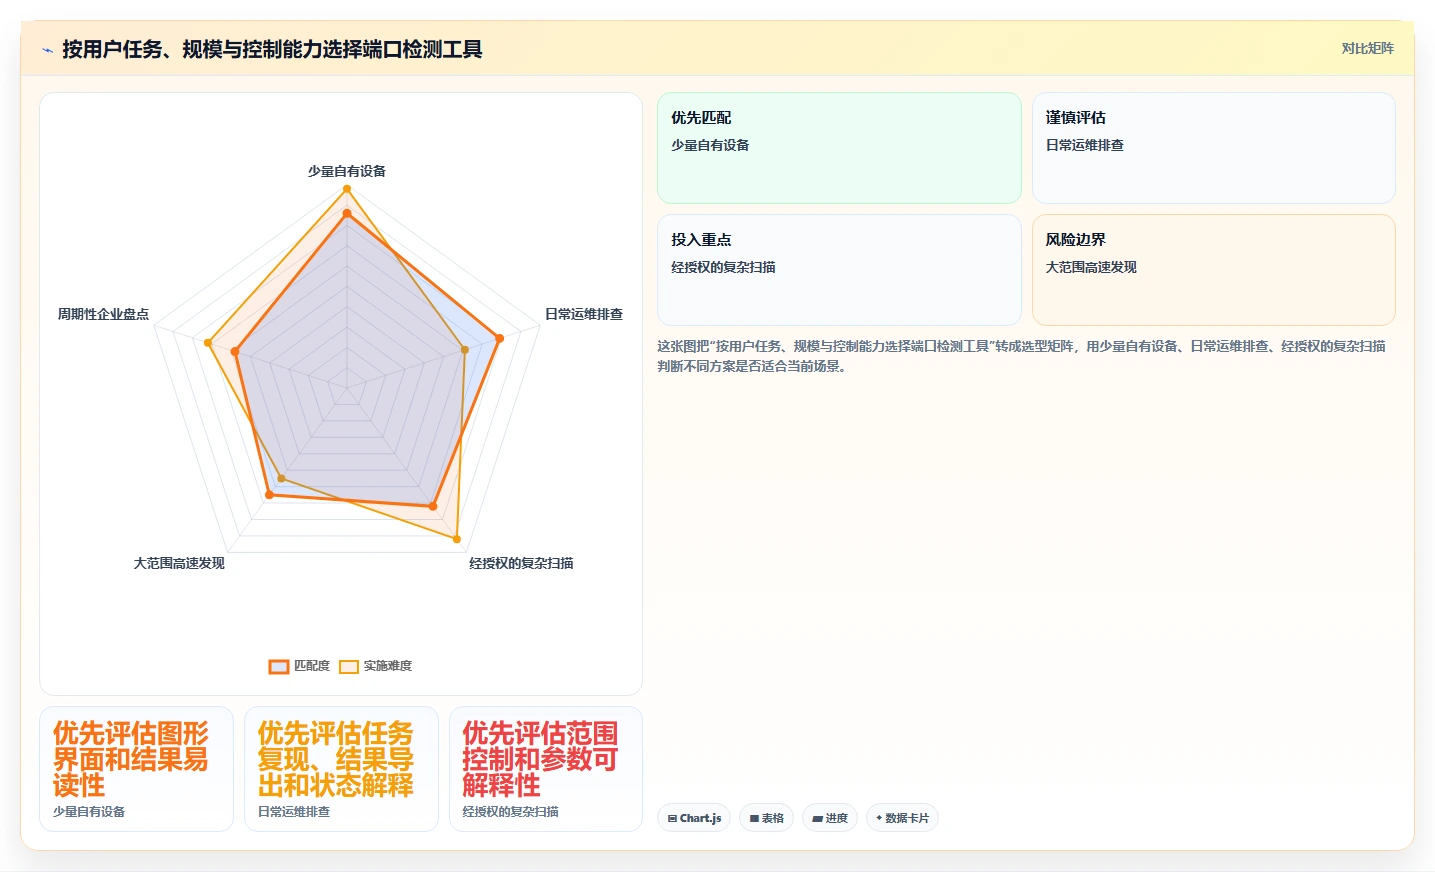The height and width of the screenshot is (872, 1435).
Task: Open the 优先匹配 green card
Action: pos(839,148)
